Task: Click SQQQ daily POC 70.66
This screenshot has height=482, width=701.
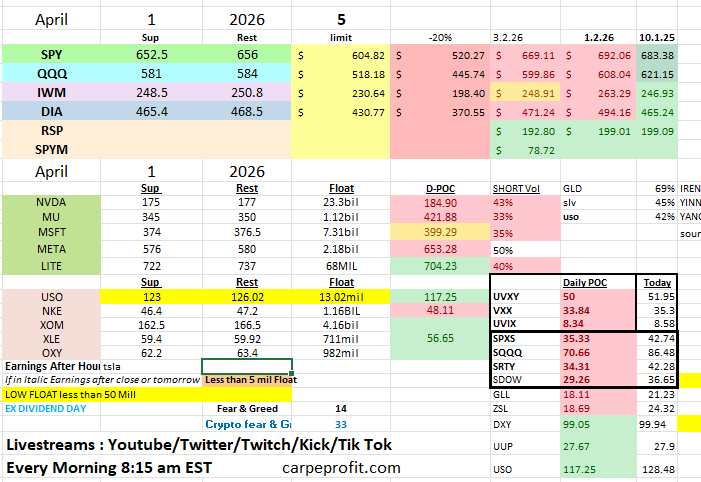Action: point(598,352)
